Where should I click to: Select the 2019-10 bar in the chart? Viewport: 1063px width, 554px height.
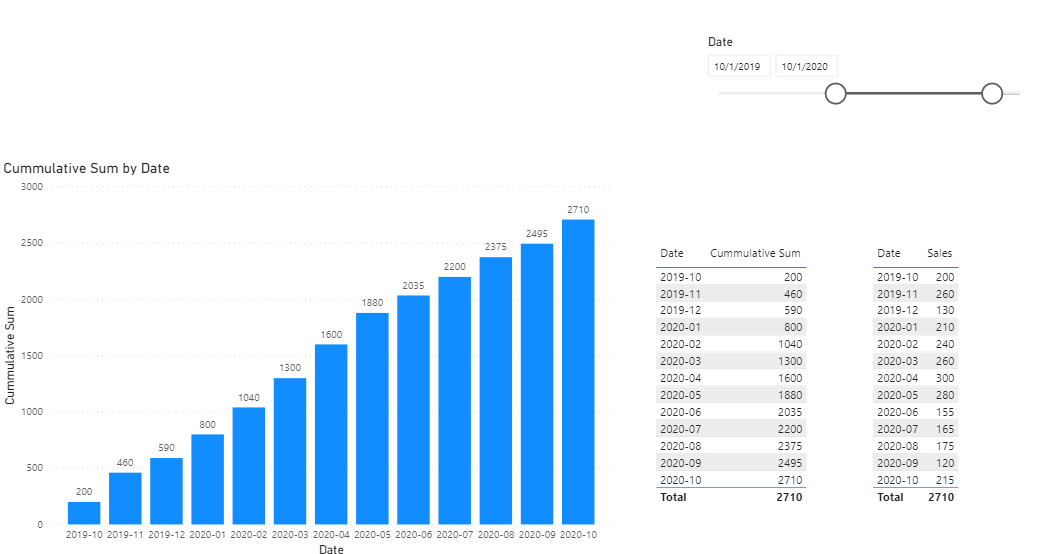point(84,513)
